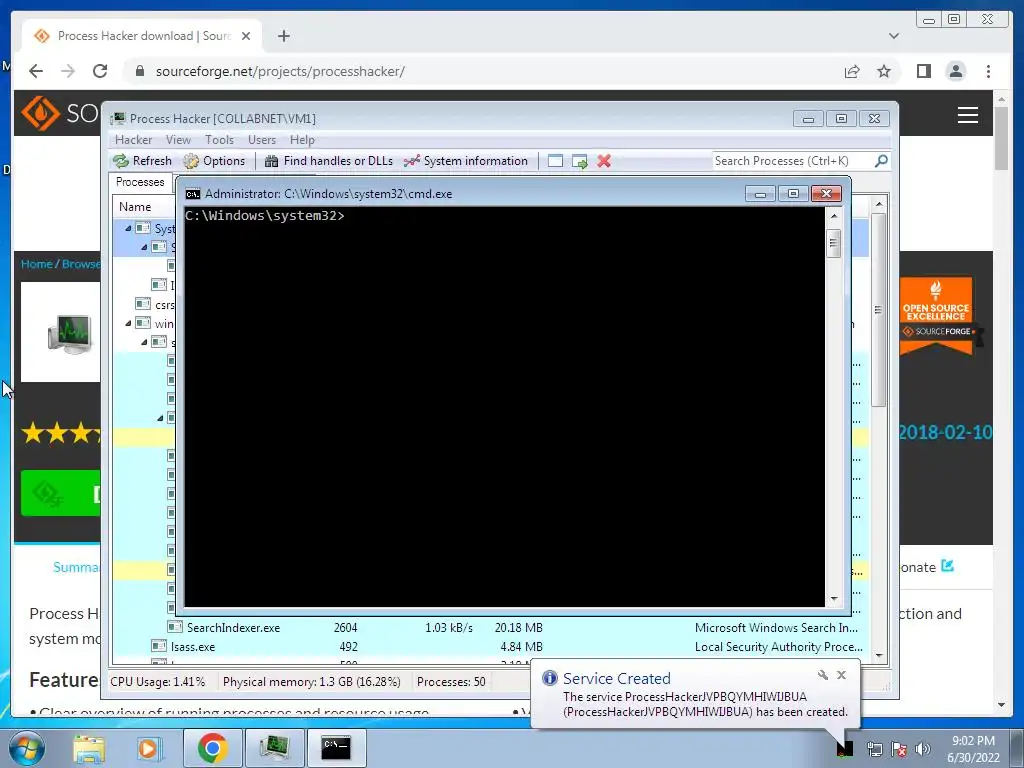The height and width of the screenshot is (768, 1024).
Task: Open the Hacker menu
Action: click(x=133, y=140)
